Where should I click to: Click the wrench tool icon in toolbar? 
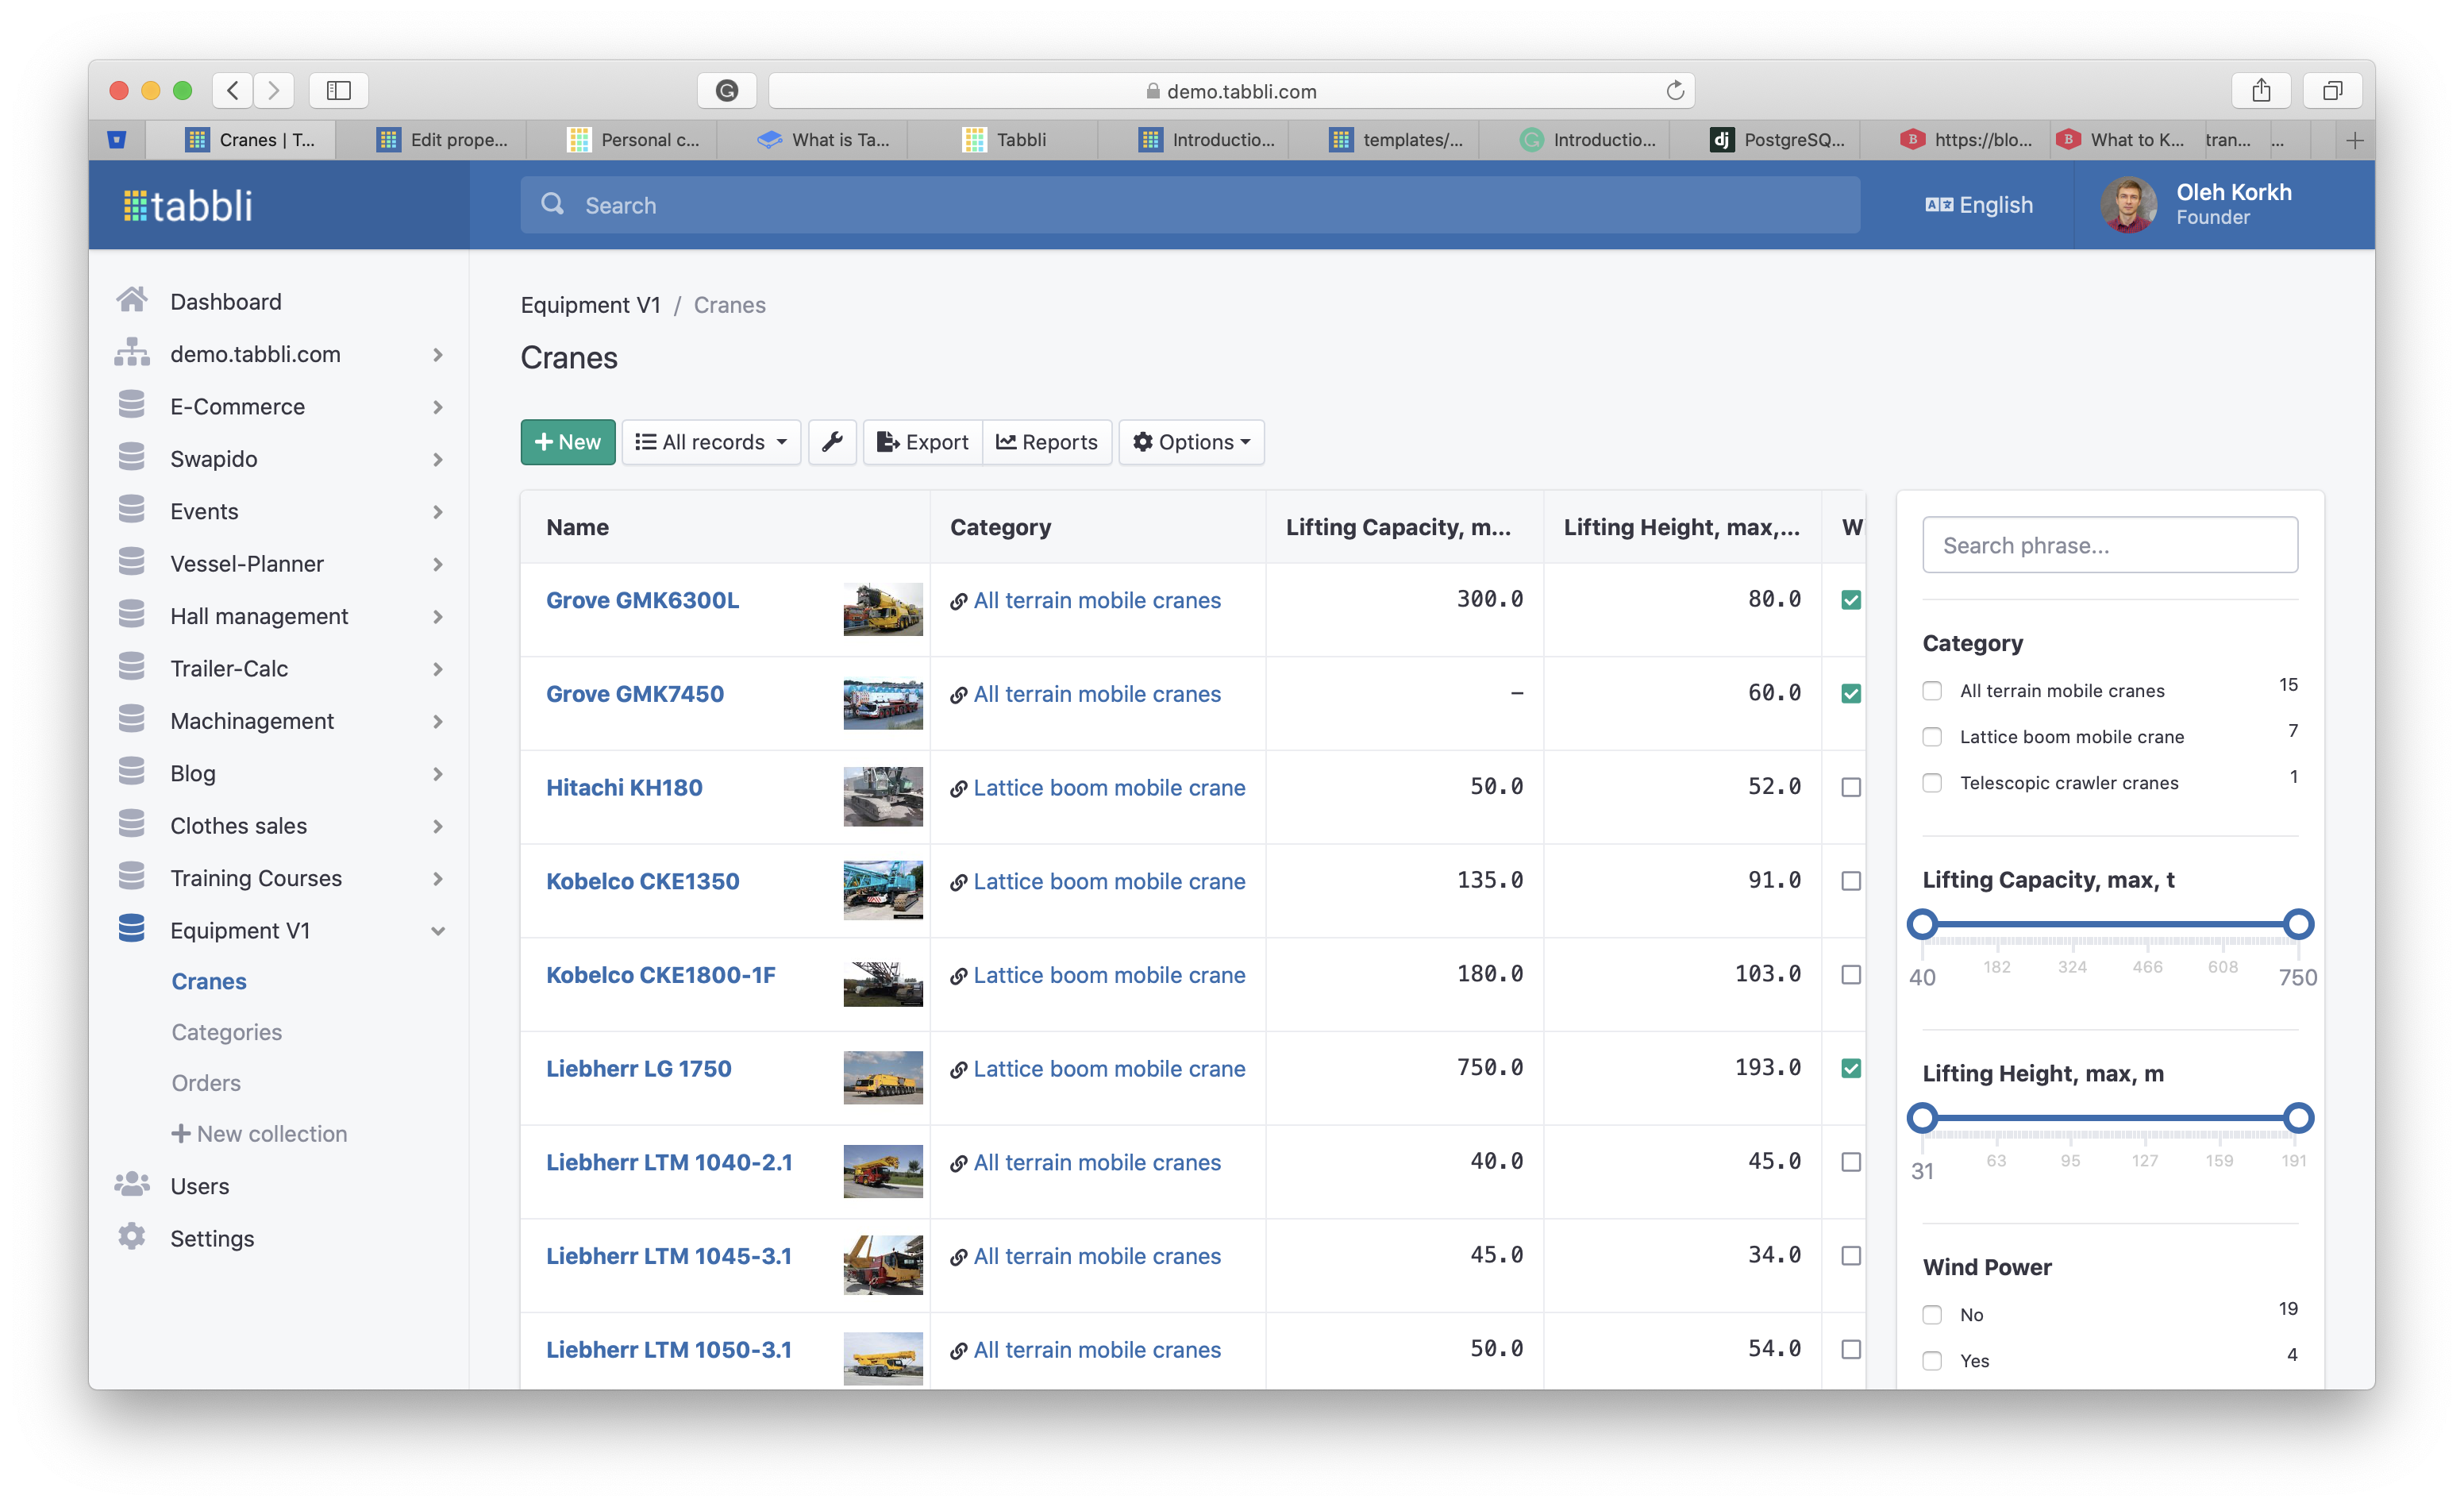(x=832, y=442)
